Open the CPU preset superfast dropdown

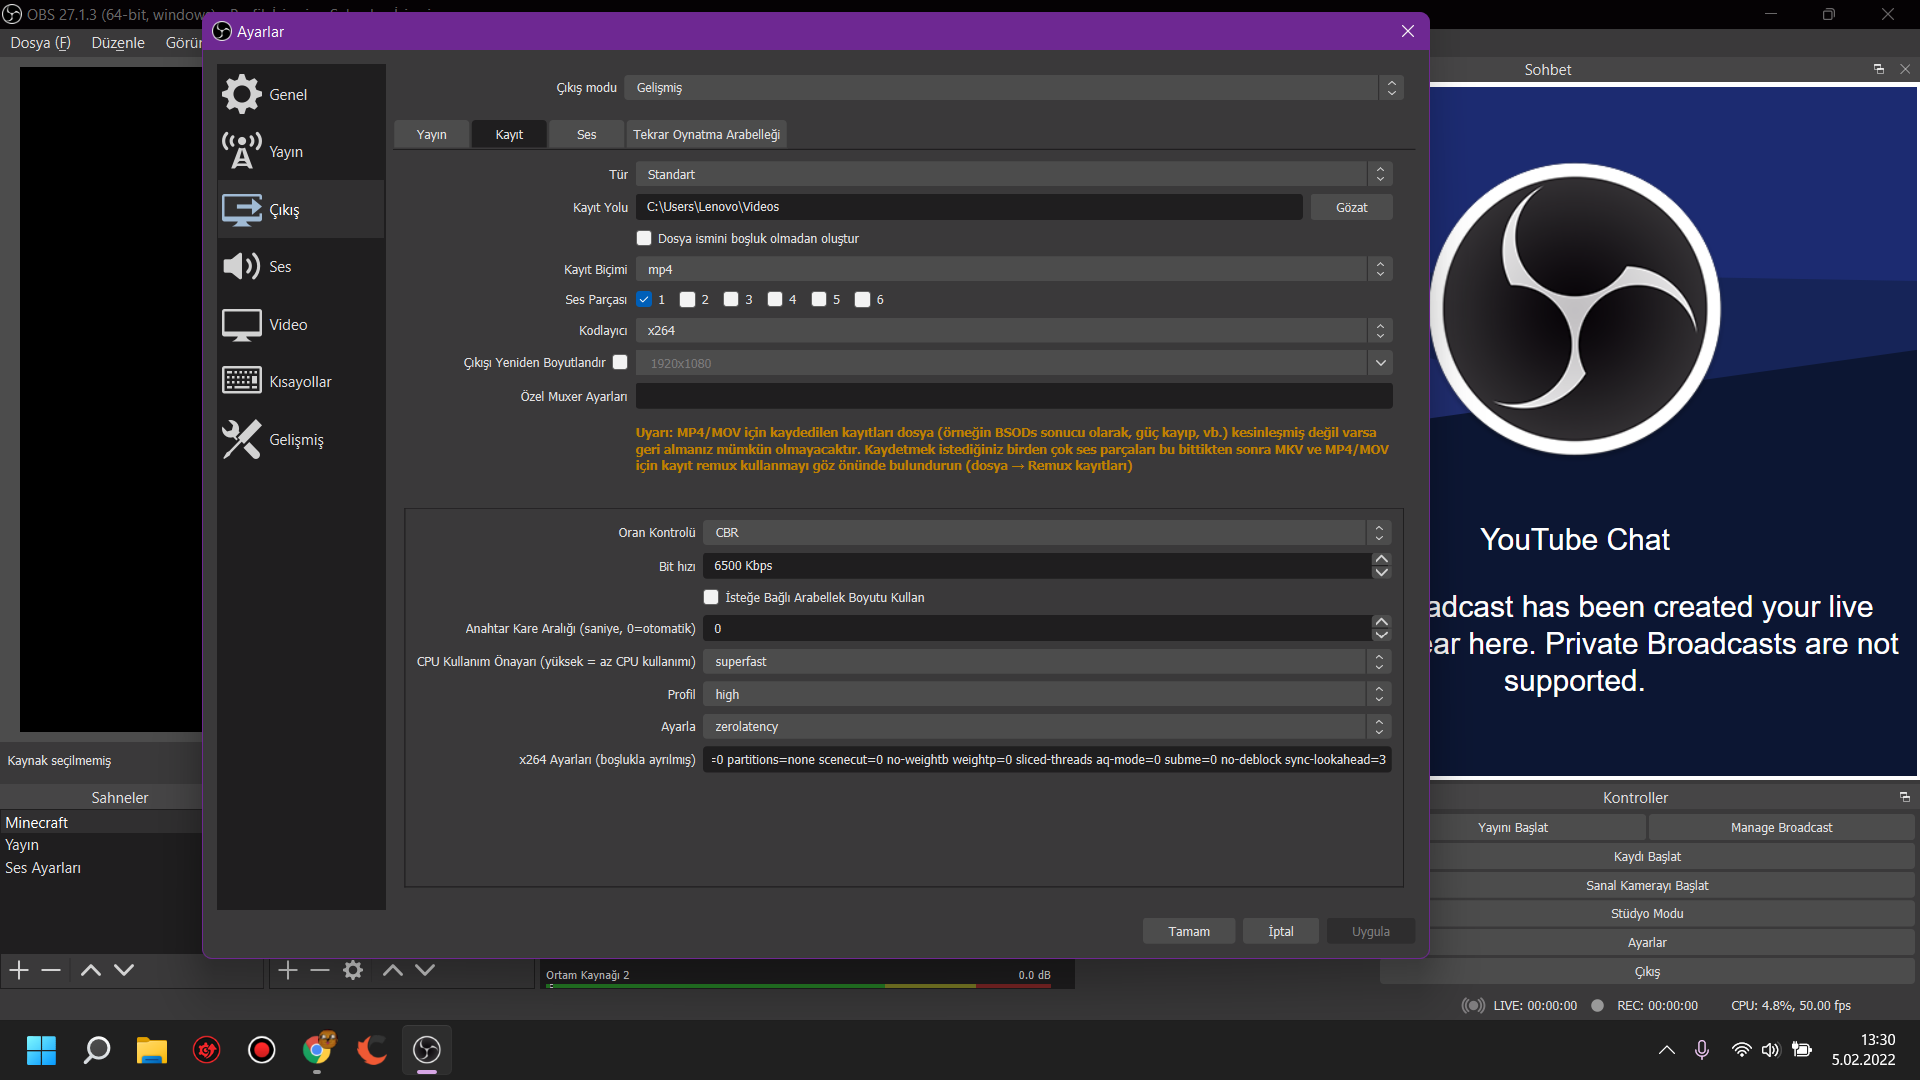coord(1046,661)
